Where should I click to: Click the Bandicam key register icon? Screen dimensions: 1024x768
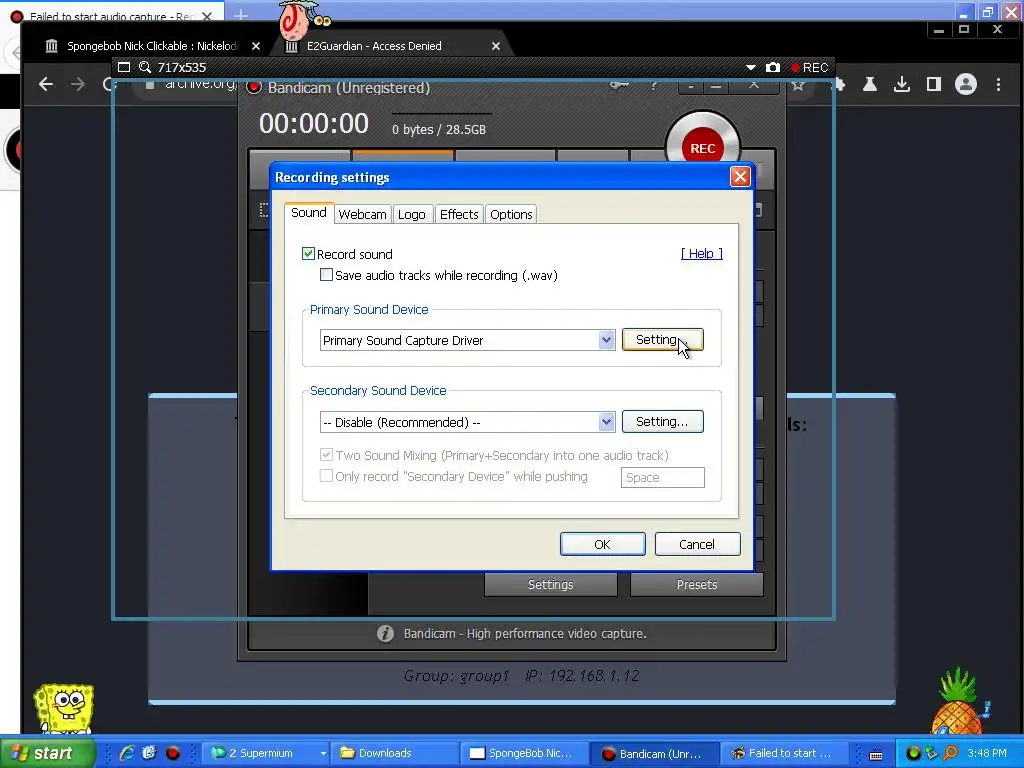tap(618, 86)
